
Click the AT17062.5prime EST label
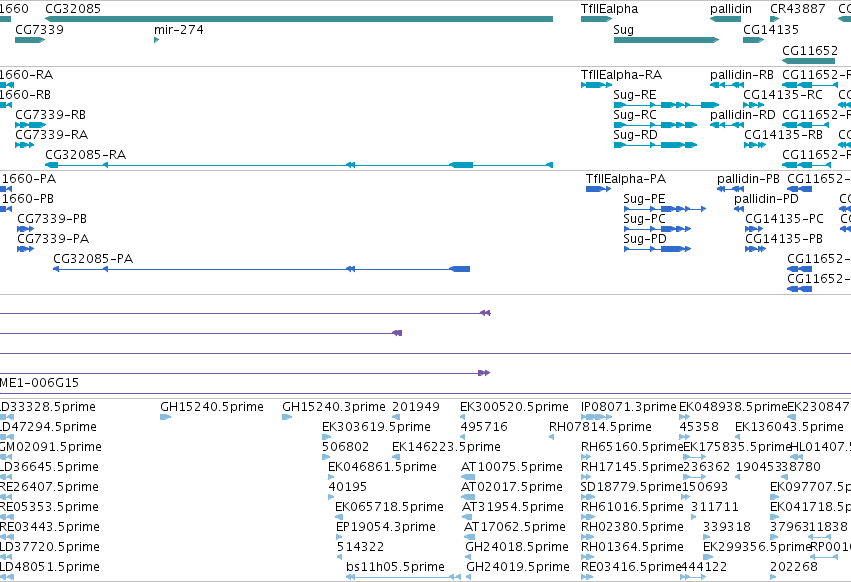515,527
